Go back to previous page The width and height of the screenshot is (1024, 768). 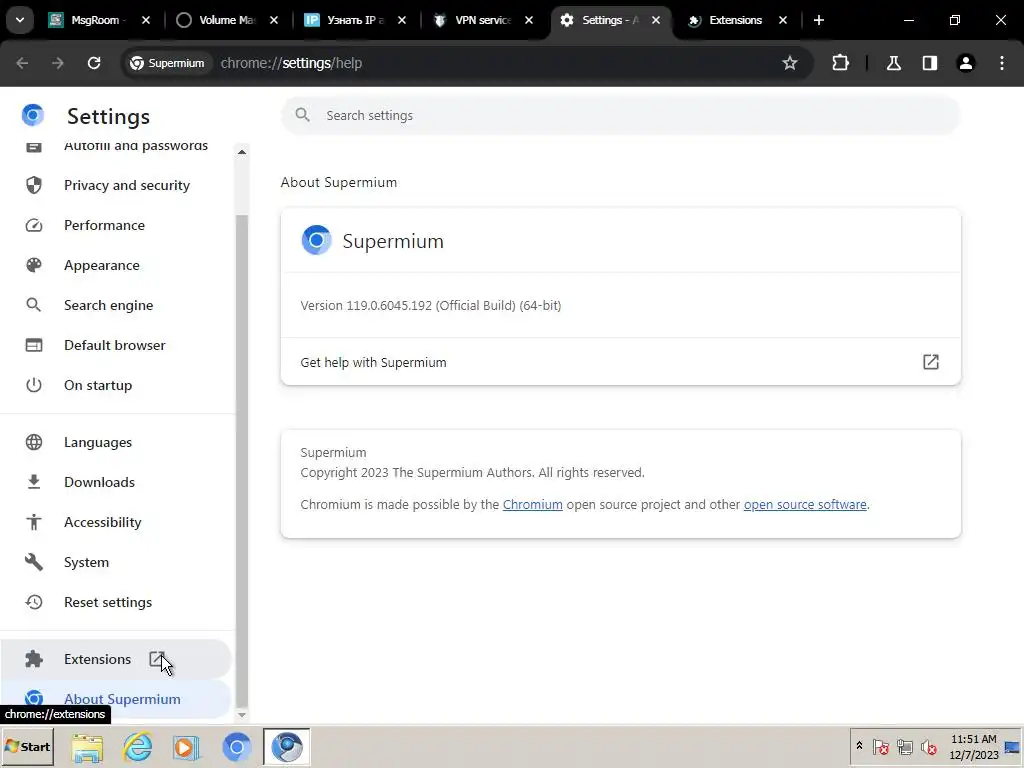click(x=22, y=63)
